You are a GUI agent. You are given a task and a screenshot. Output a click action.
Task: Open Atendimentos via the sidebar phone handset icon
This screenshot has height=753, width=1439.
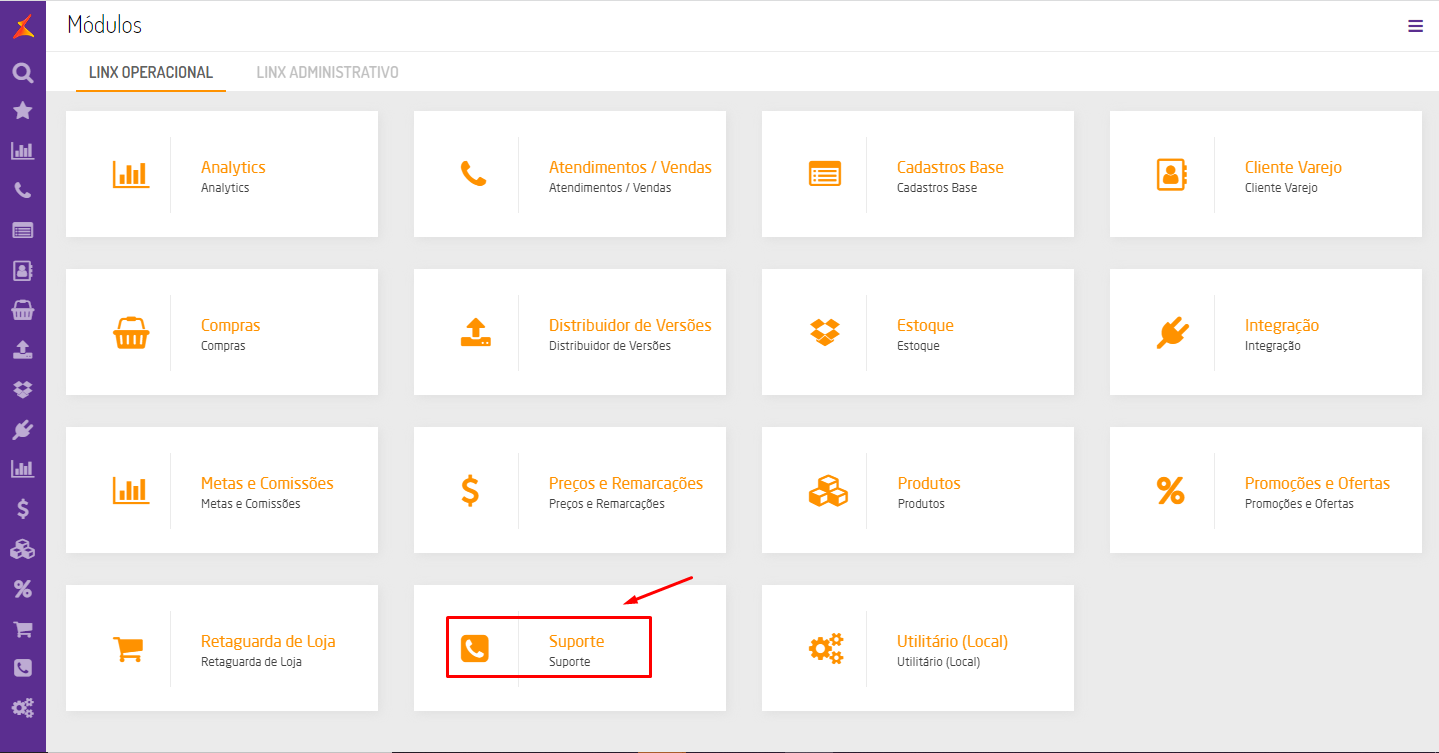22,191
